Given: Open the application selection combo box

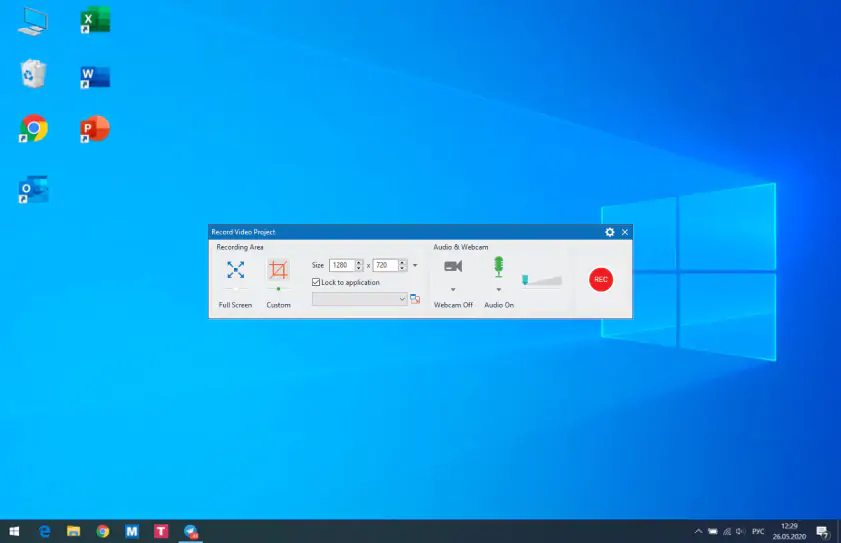Looking at the screenshot, I should tap(360, 299).
